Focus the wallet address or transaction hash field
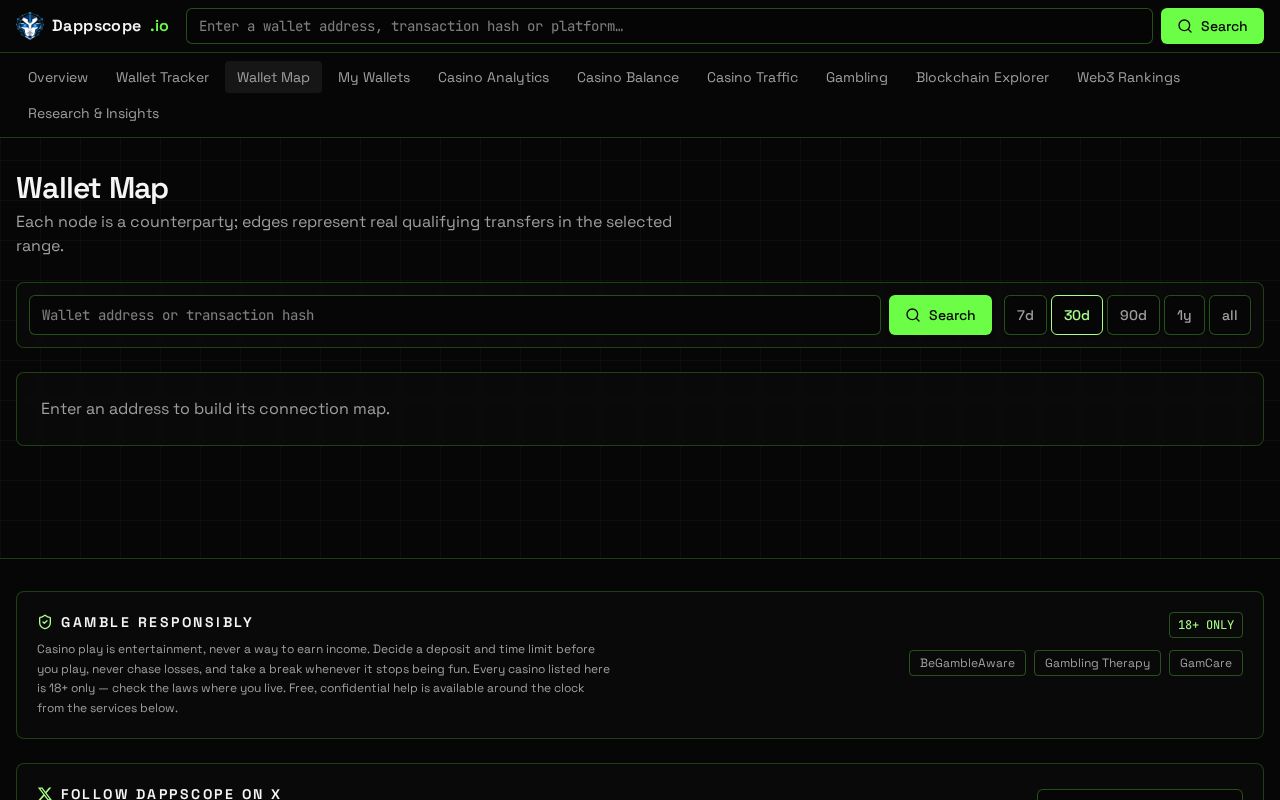 click(455, 315)
